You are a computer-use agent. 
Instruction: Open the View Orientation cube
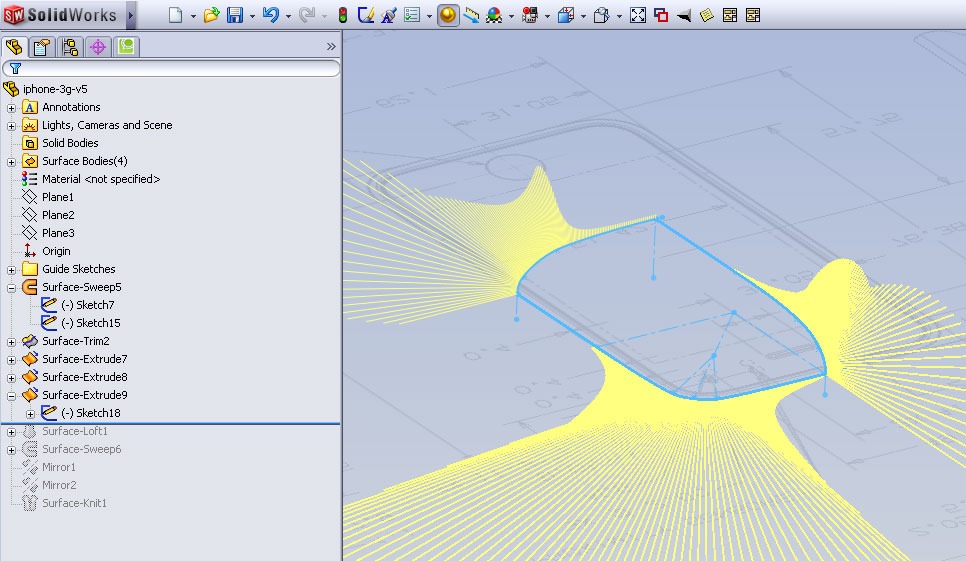[x=566, y=15]
